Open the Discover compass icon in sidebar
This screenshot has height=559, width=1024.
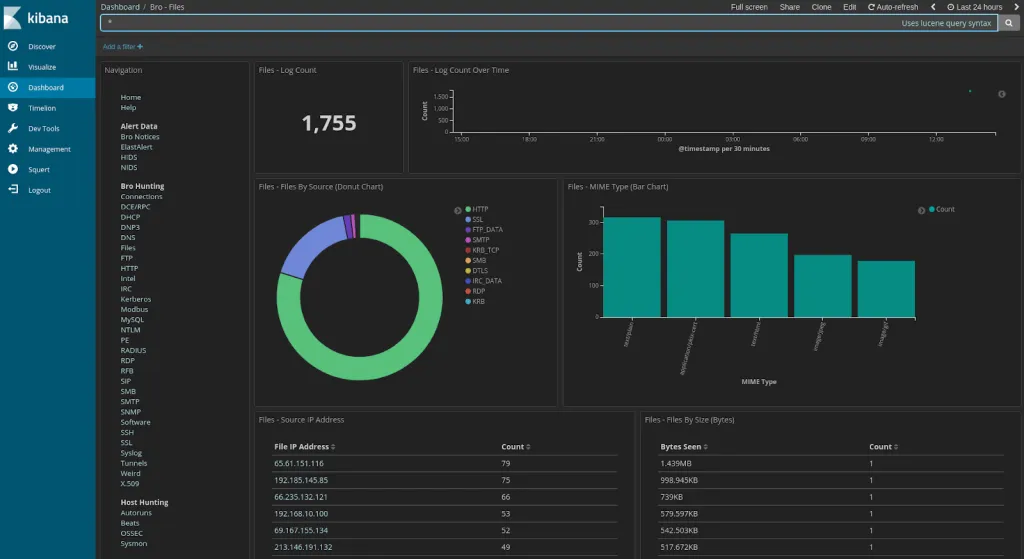coord(12,46)
